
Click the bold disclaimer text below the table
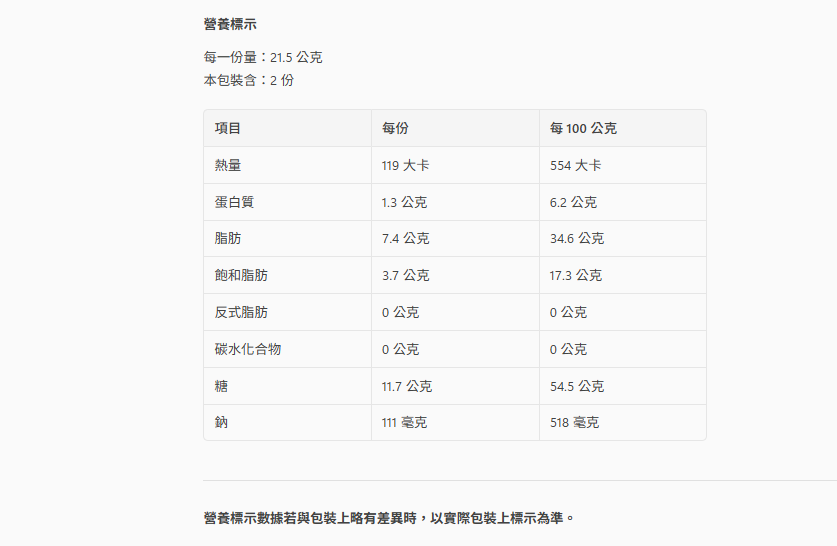pos(389,518)
